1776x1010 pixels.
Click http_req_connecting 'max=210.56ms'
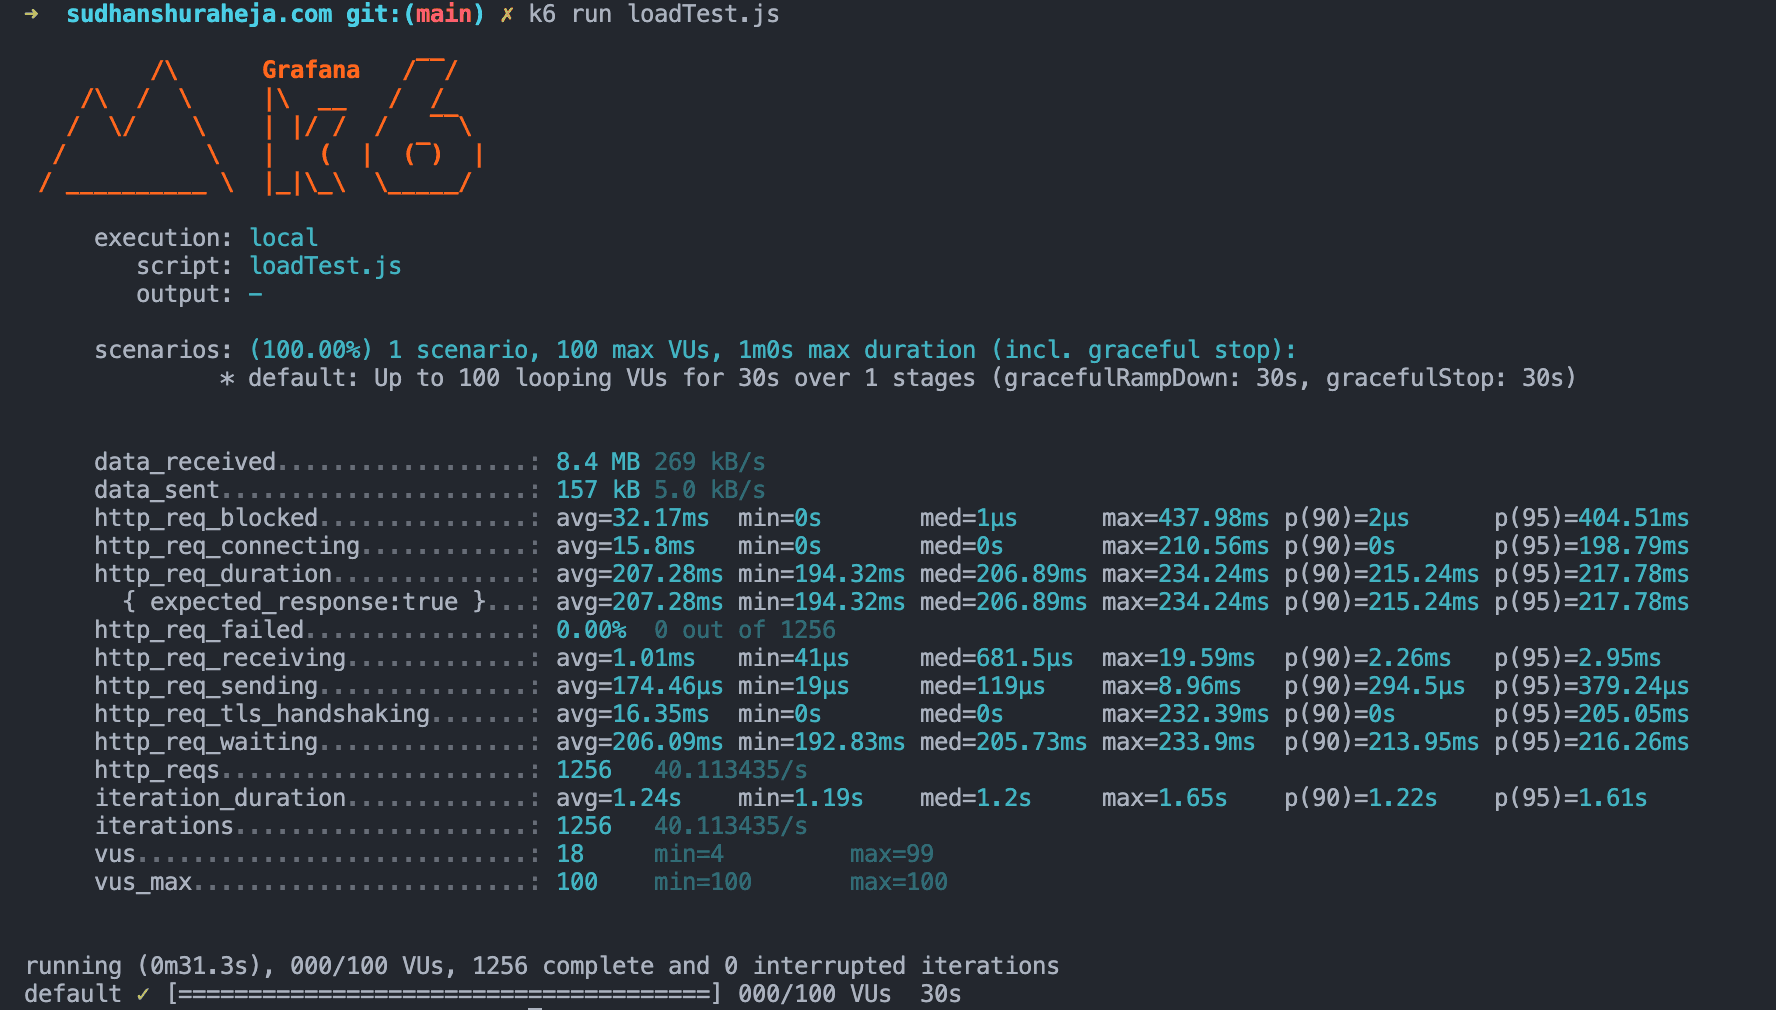(x=1185, y=546)
